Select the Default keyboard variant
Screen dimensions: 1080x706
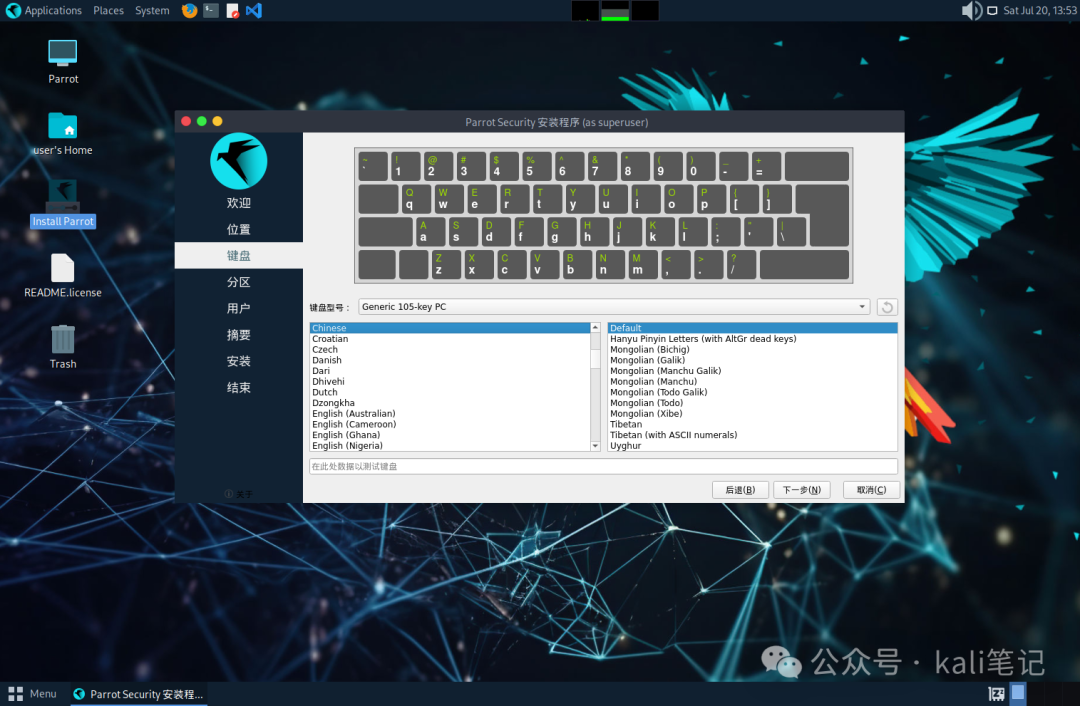click(x=752, y=328)
